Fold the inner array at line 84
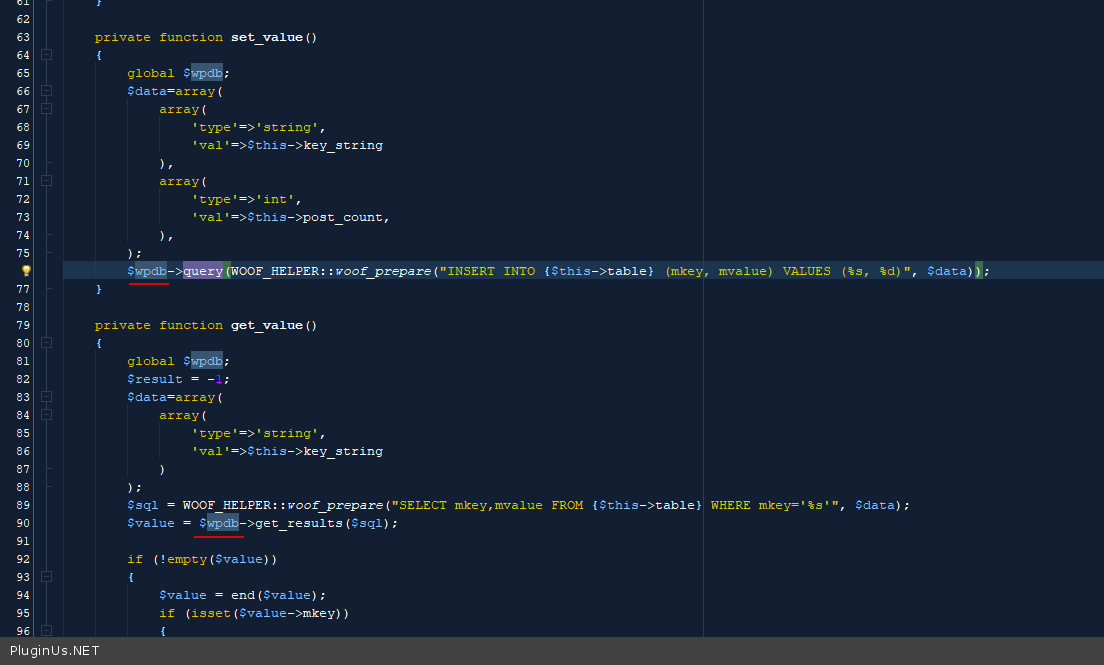 [46, 415]
